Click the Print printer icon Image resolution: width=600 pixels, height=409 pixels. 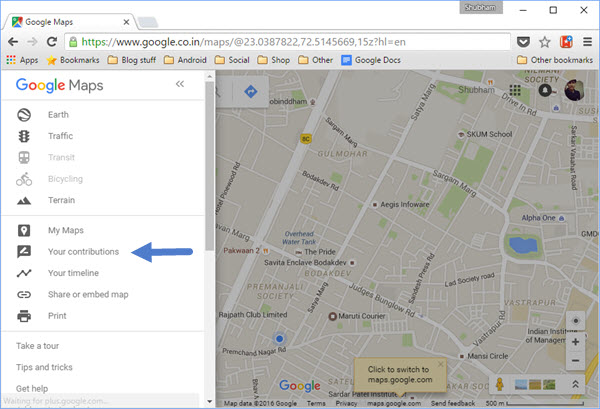(x=24, y=316)
